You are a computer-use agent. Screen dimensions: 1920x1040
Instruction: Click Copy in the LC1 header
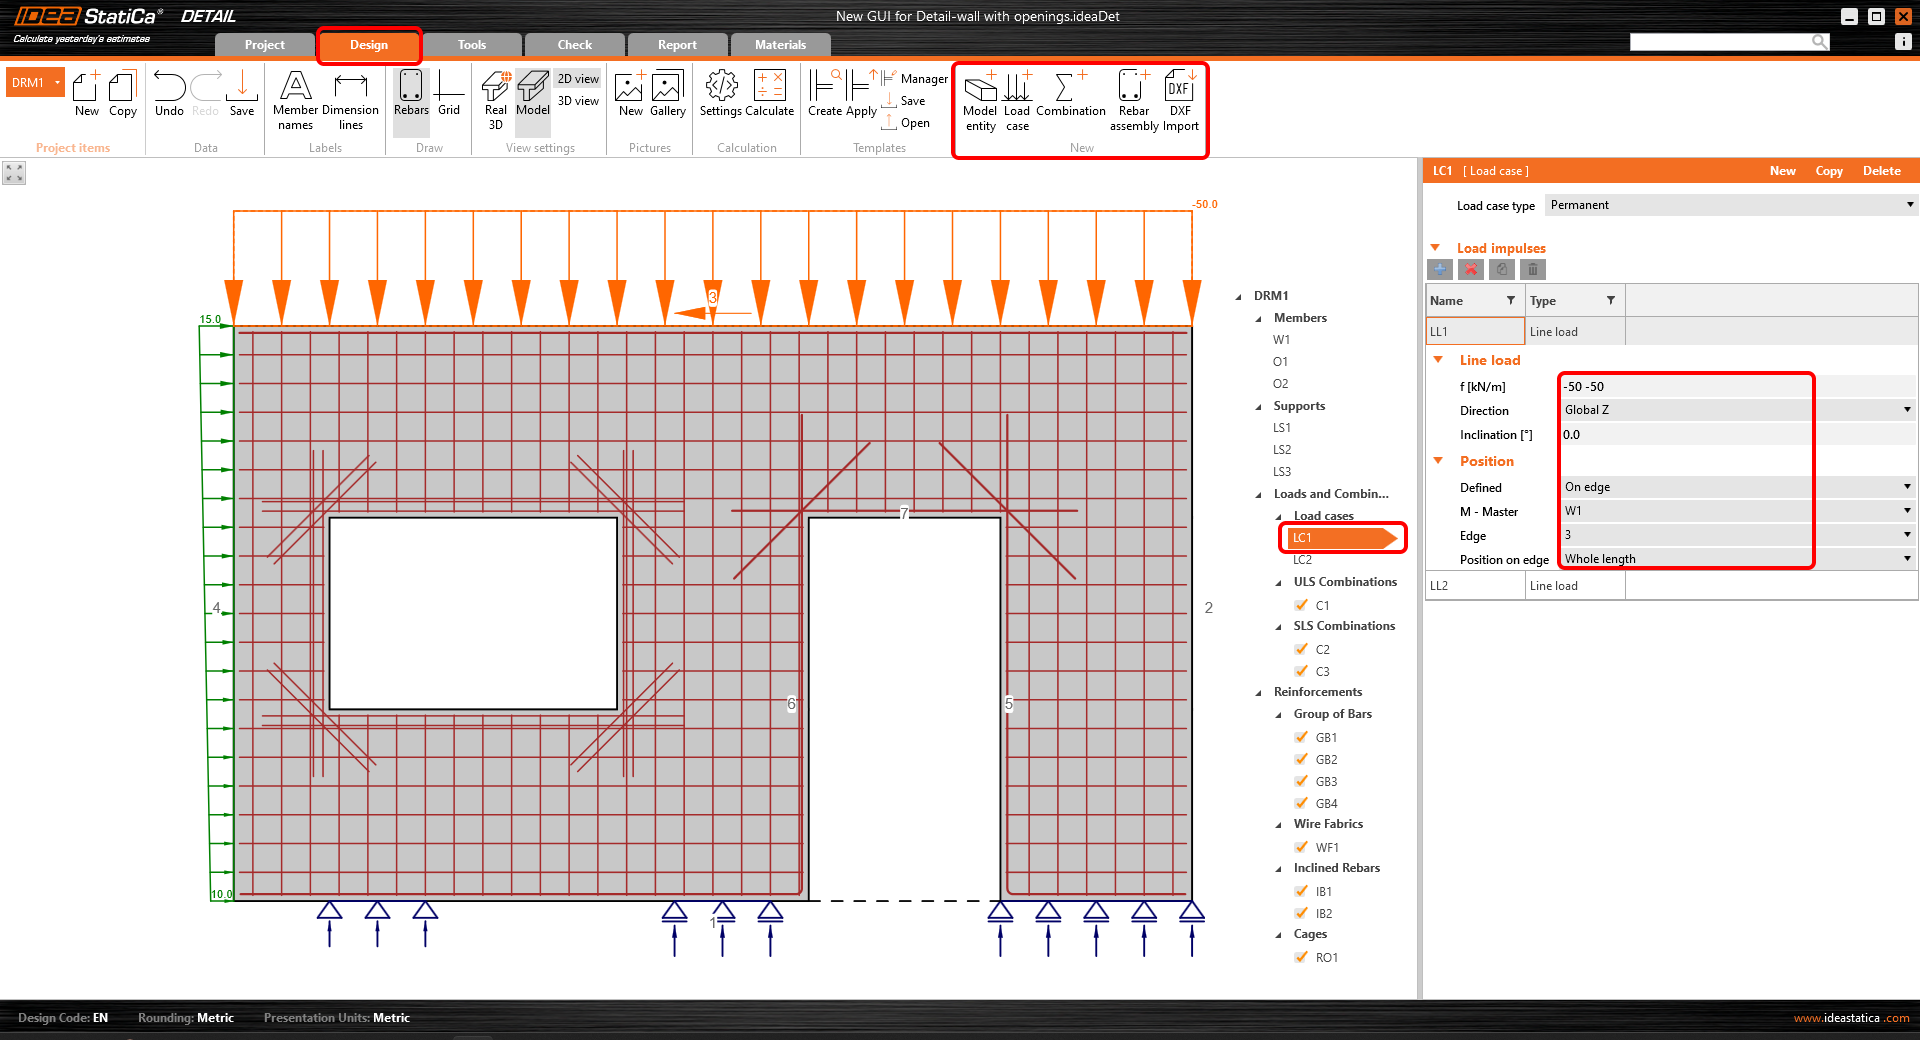coord(1828,171)
